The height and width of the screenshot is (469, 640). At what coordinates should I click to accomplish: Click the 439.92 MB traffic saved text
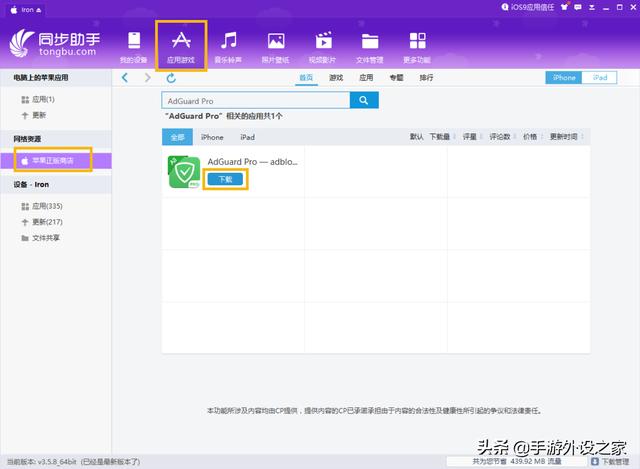pyautogui.click(x=517, y=461)
